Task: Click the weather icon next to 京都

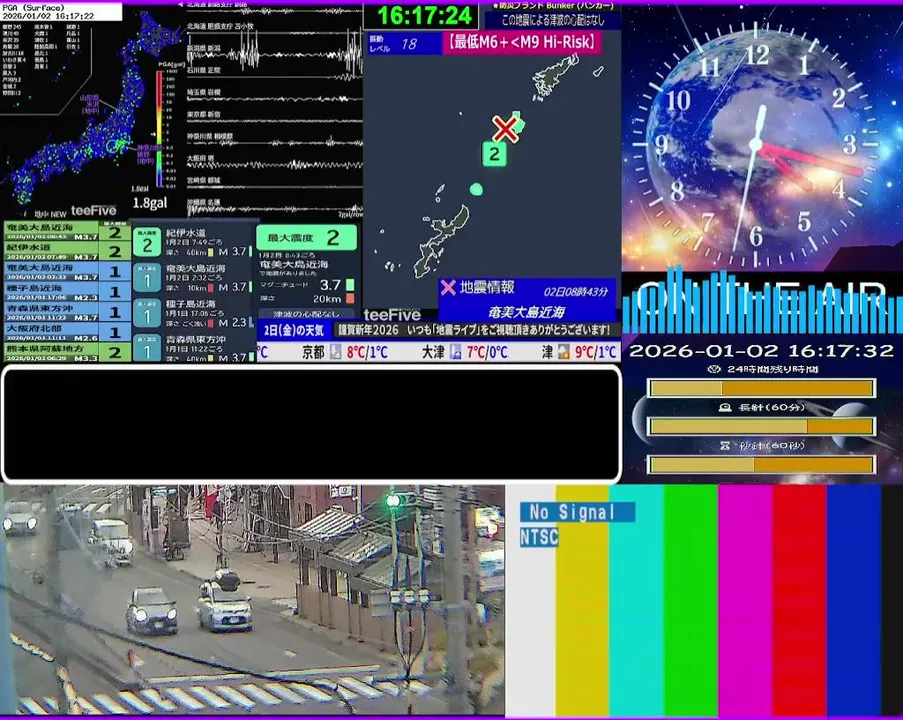Action: coord(335,351)
